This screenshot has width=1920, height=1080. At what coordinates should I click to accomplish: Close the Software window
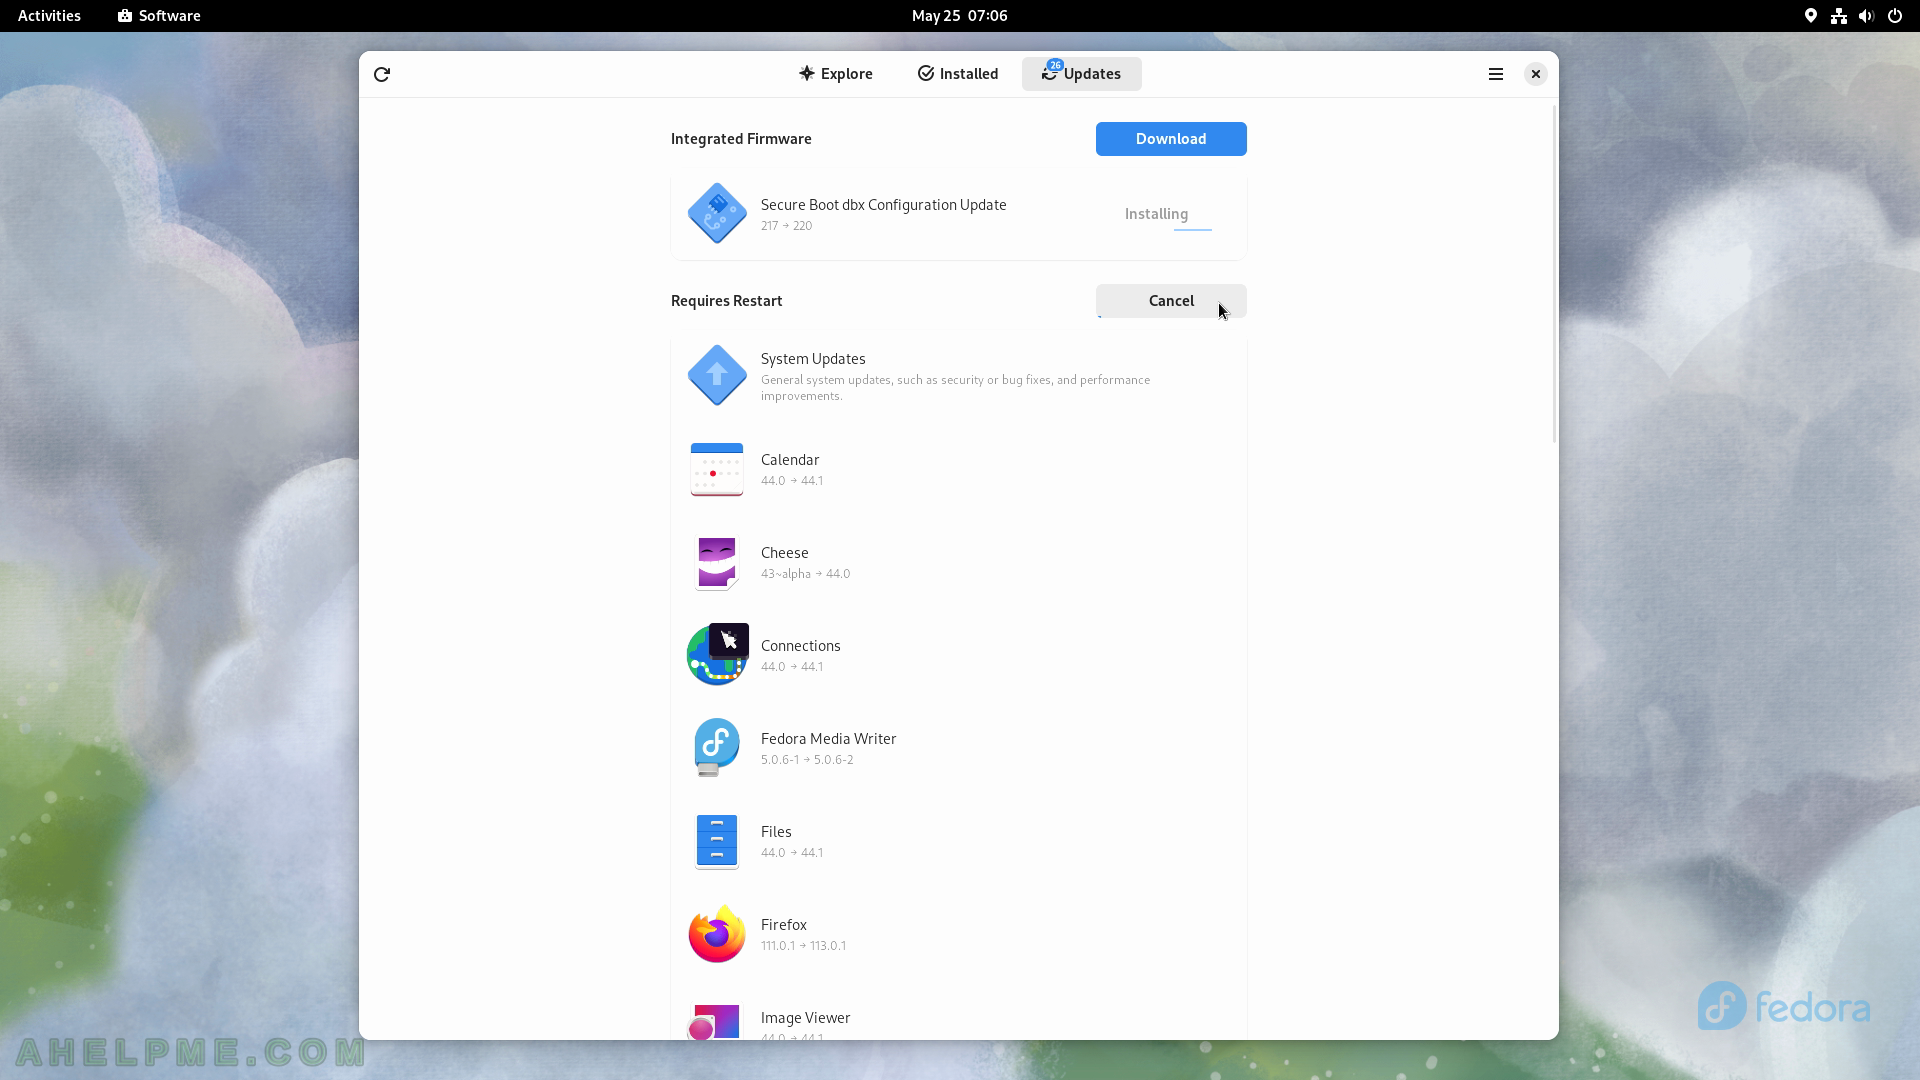[x=1536, y=74]
